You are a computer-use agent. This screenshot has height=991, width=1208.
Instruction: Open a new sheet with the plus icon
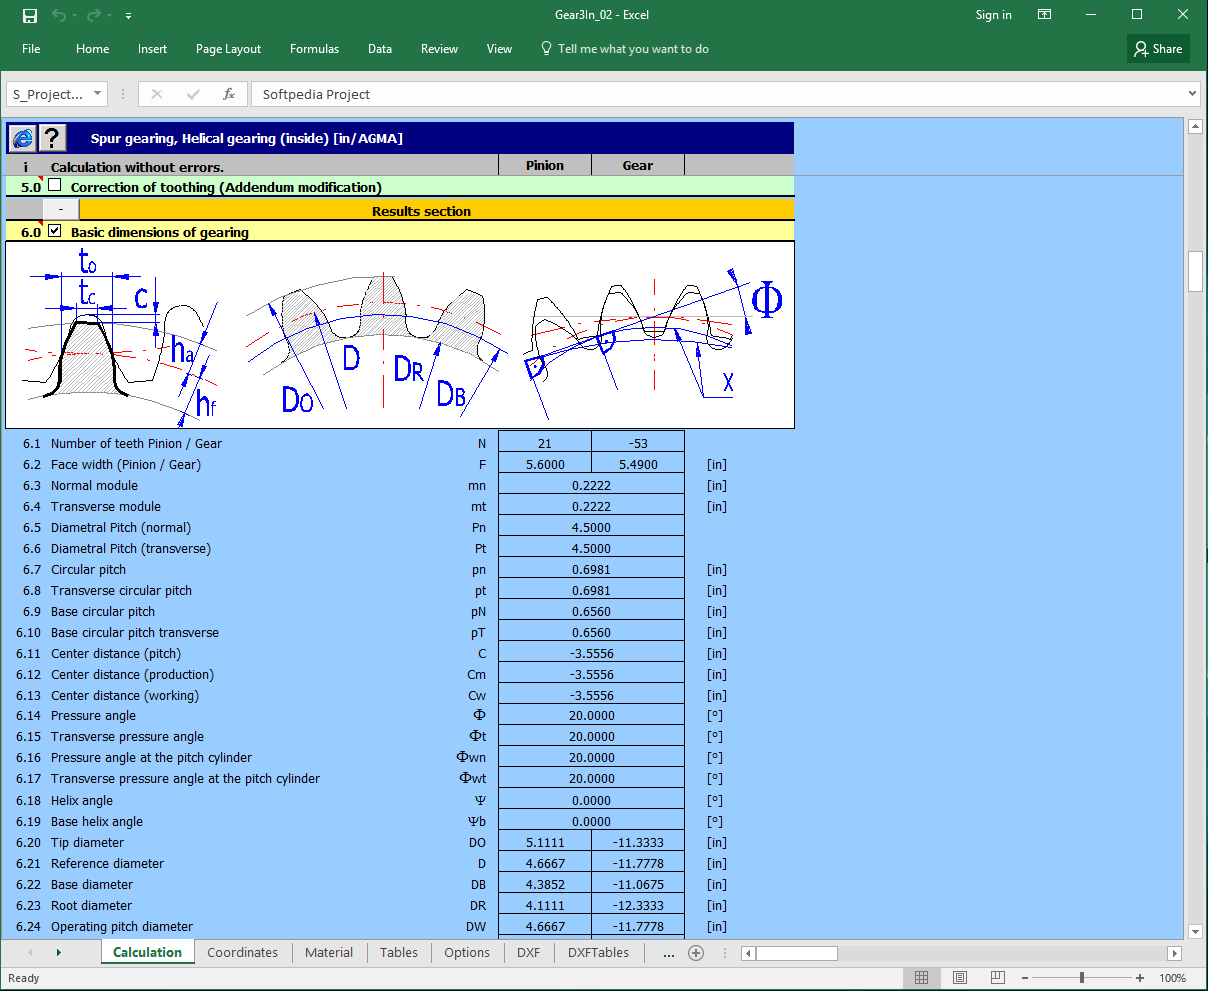(x=696, y=953)
